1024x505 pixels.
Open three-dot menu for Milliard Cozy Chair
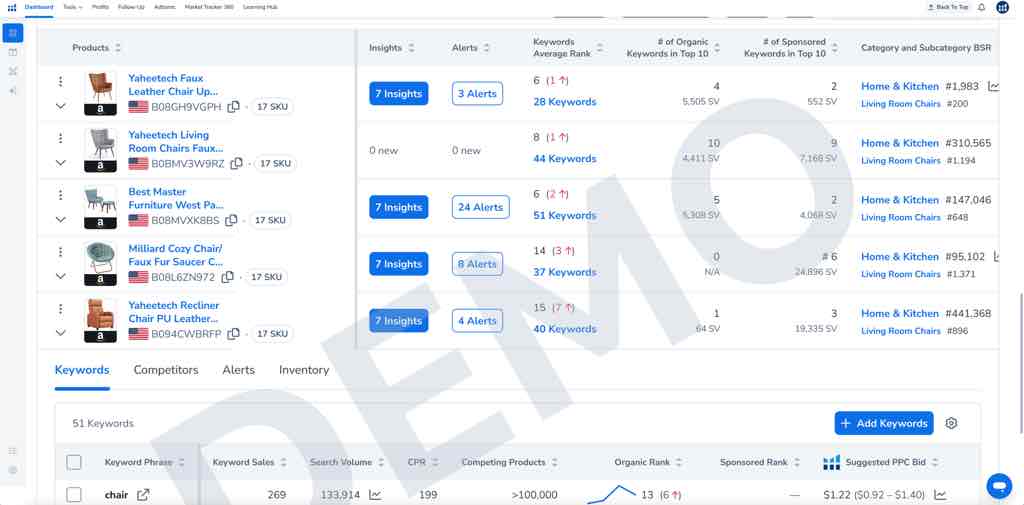(61, 252)
